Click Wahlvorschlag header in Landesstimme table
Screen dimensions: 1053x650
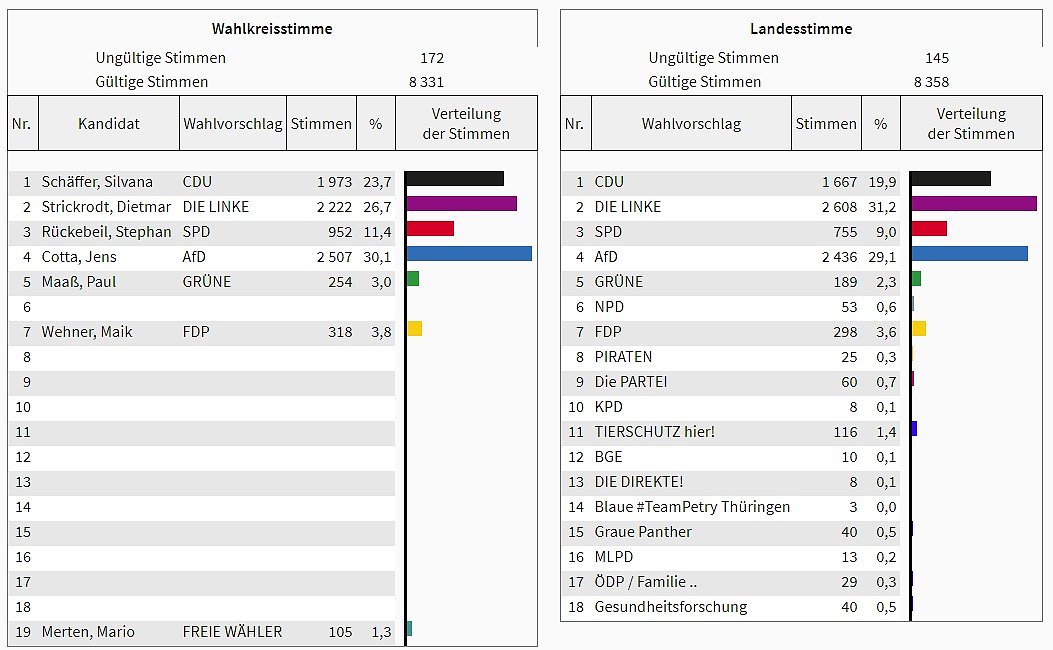(x=691, y=124)
